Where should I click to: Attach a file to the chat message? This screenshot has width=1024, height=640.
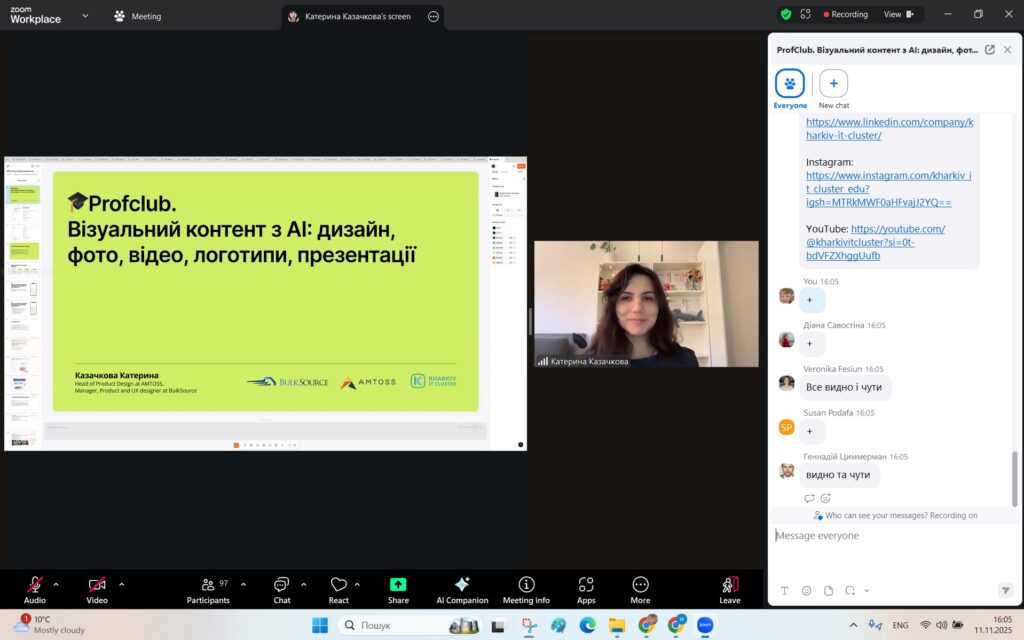tap(828, 590)
